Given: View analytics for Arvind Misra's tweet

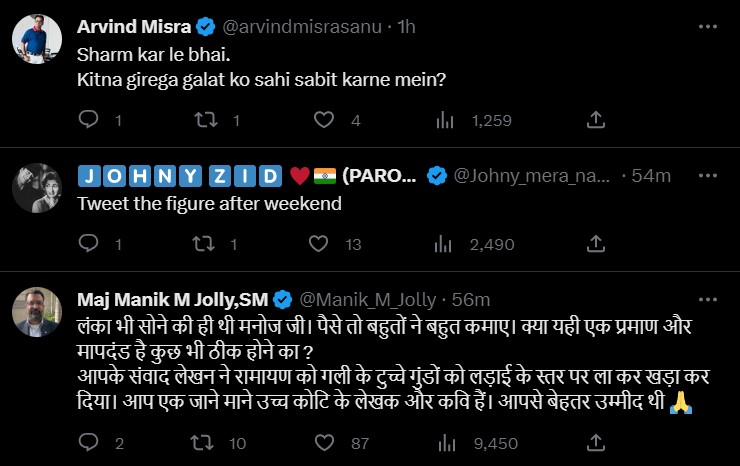Looking at the screenshot, I should point(446,120).
